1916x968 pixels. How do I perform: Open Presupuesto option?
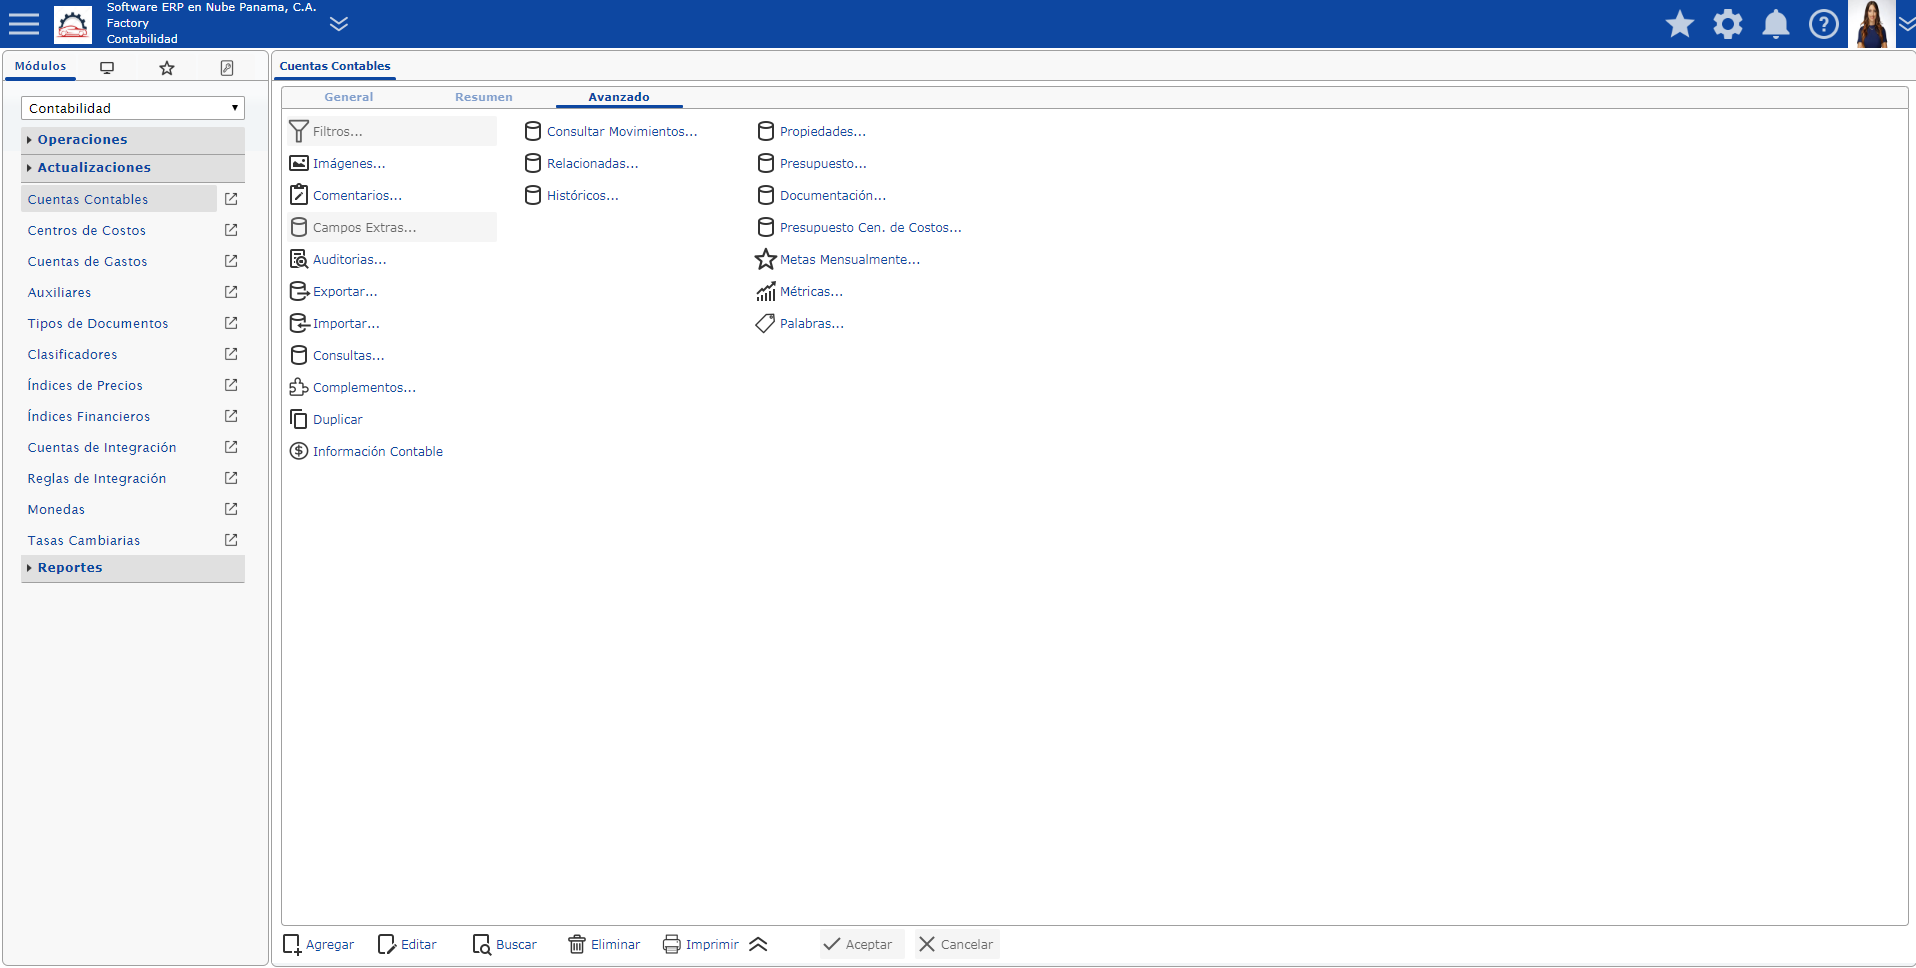pos(811,163)
